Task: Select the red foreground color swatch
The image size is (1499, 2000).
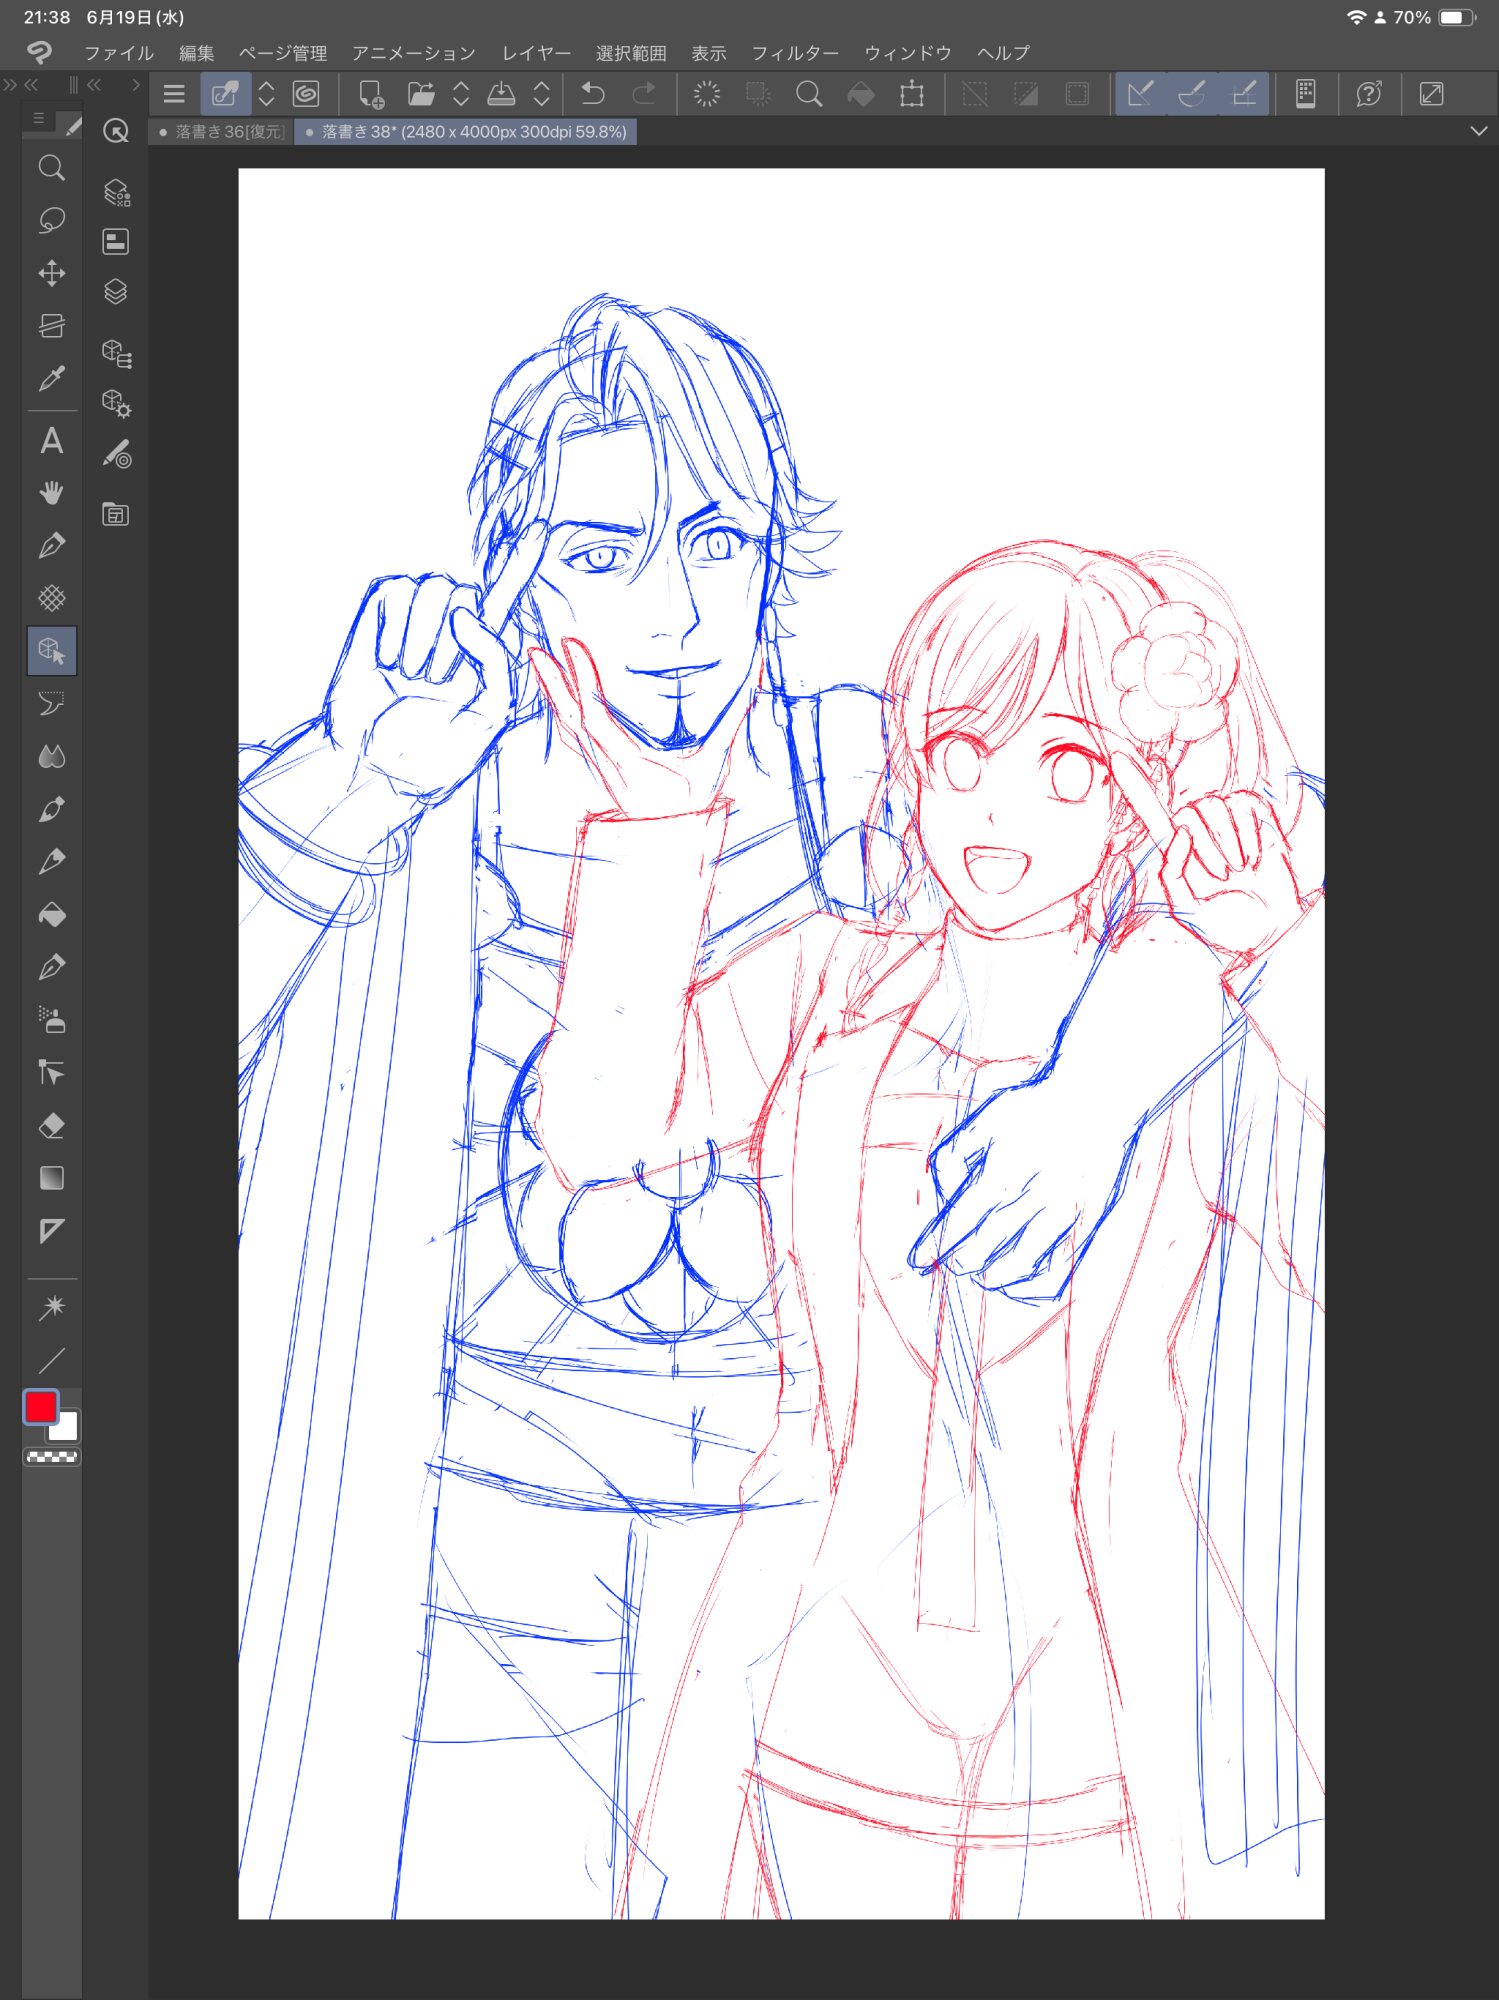Action: [41, 1407]
